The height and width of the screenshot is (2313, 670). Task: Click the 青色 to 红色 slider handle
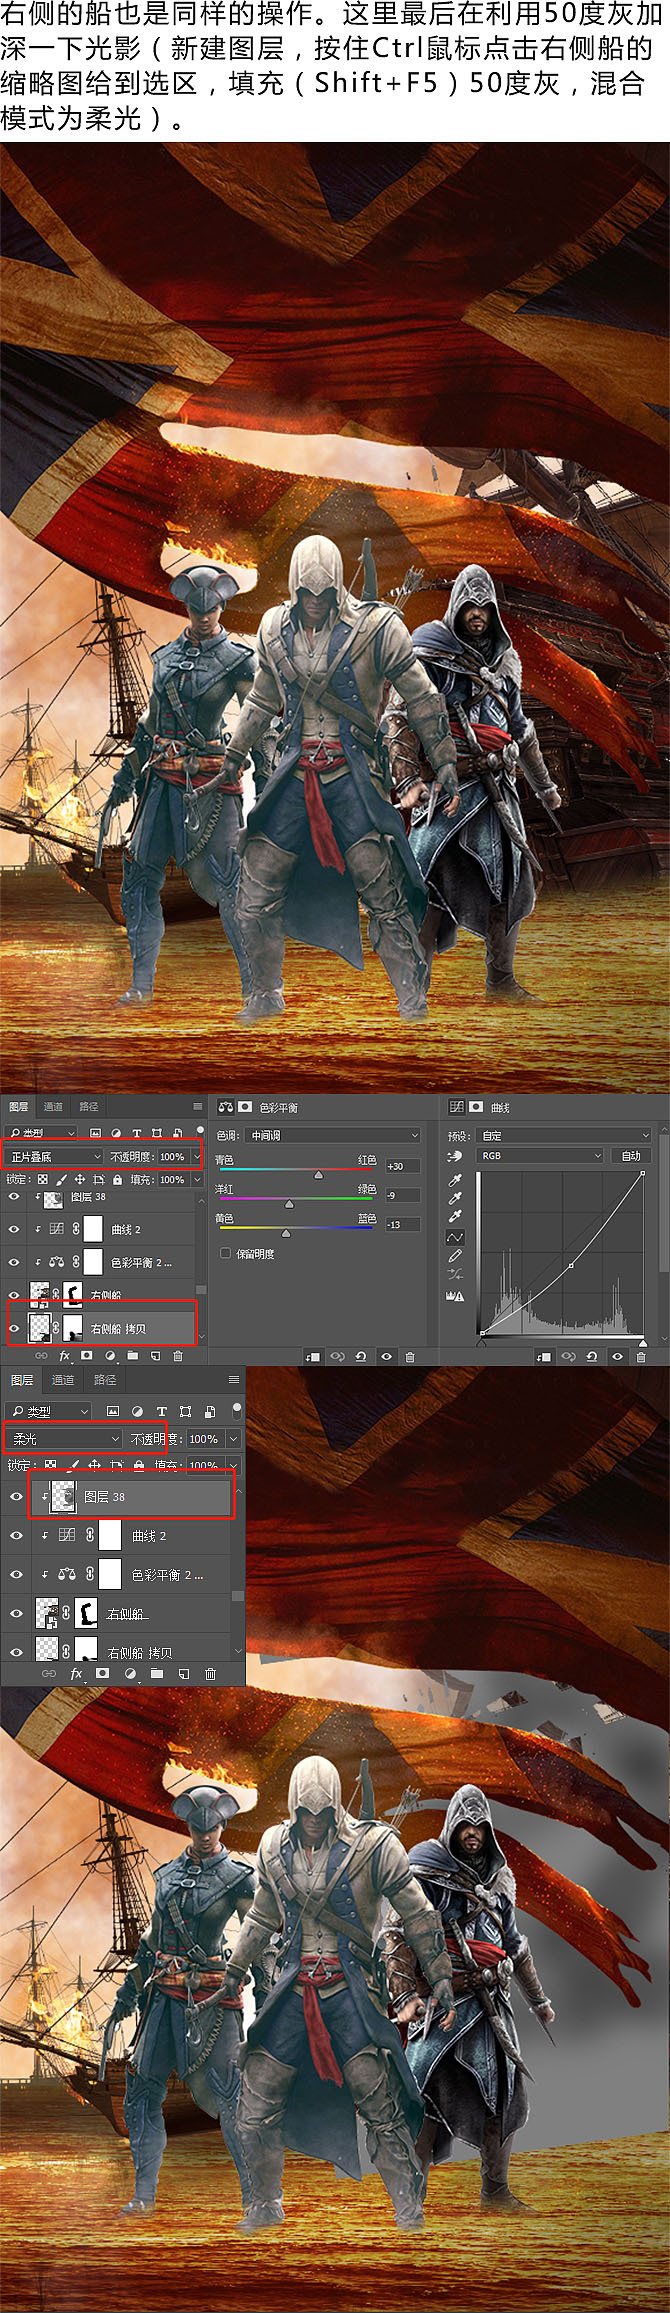(318, 1175)
